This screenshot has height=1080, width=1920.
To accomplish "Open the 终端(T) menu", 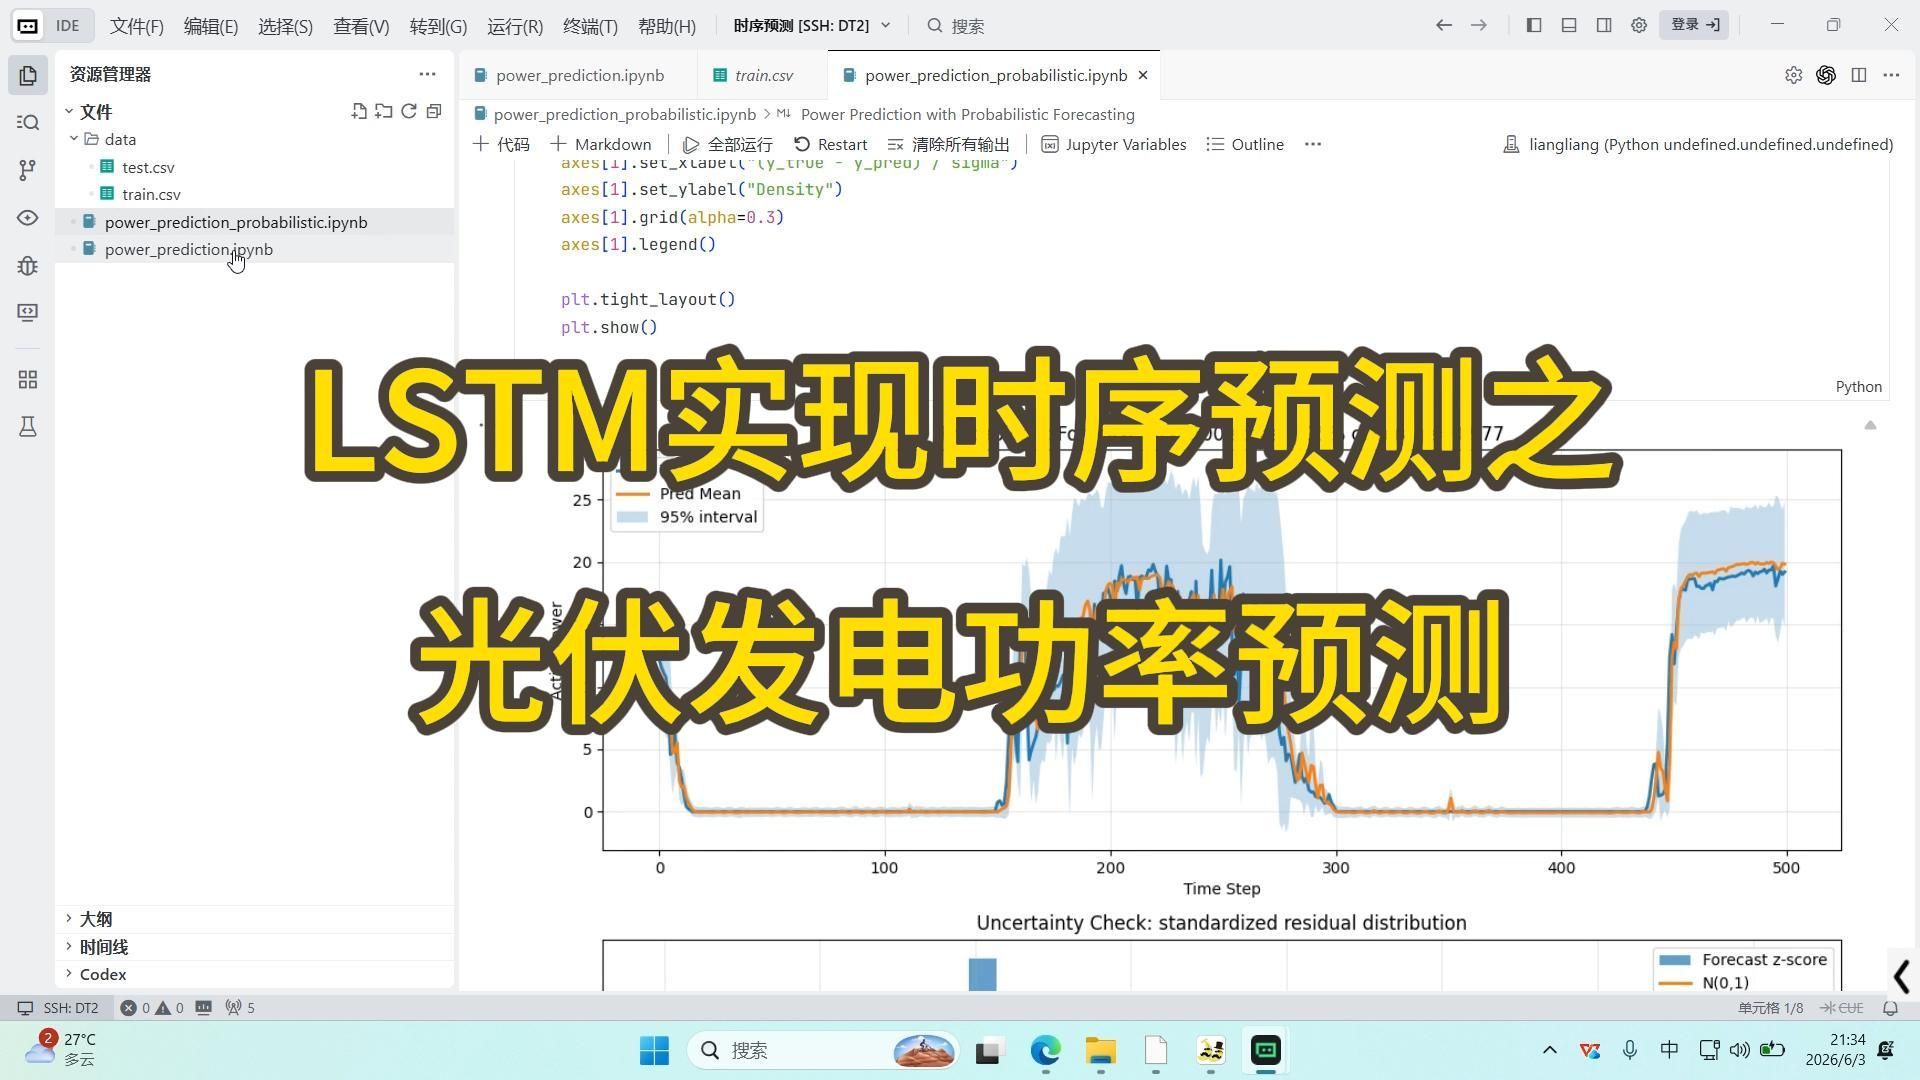I will point(590,26).
